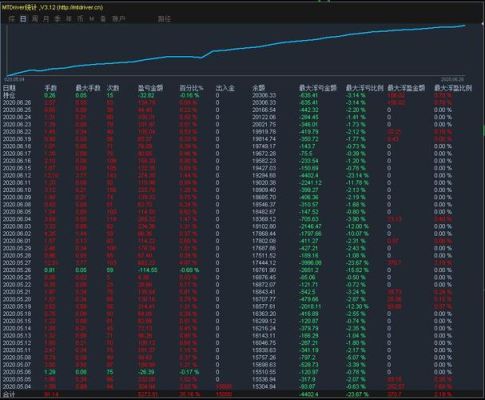The width and height of the screenshot is (485, 400).
Task: Click the 最大浮亏金额 column header
Action: point(318,88)
